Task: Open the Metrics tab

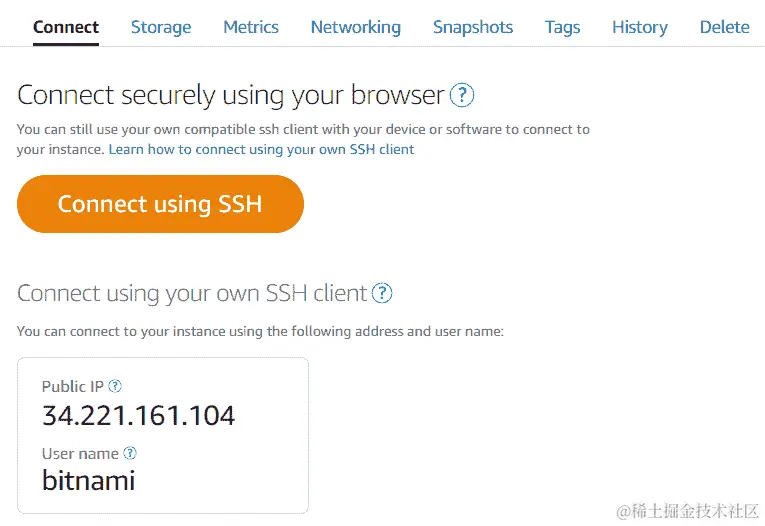Action: pyautogui.click(x=251, y=27)
